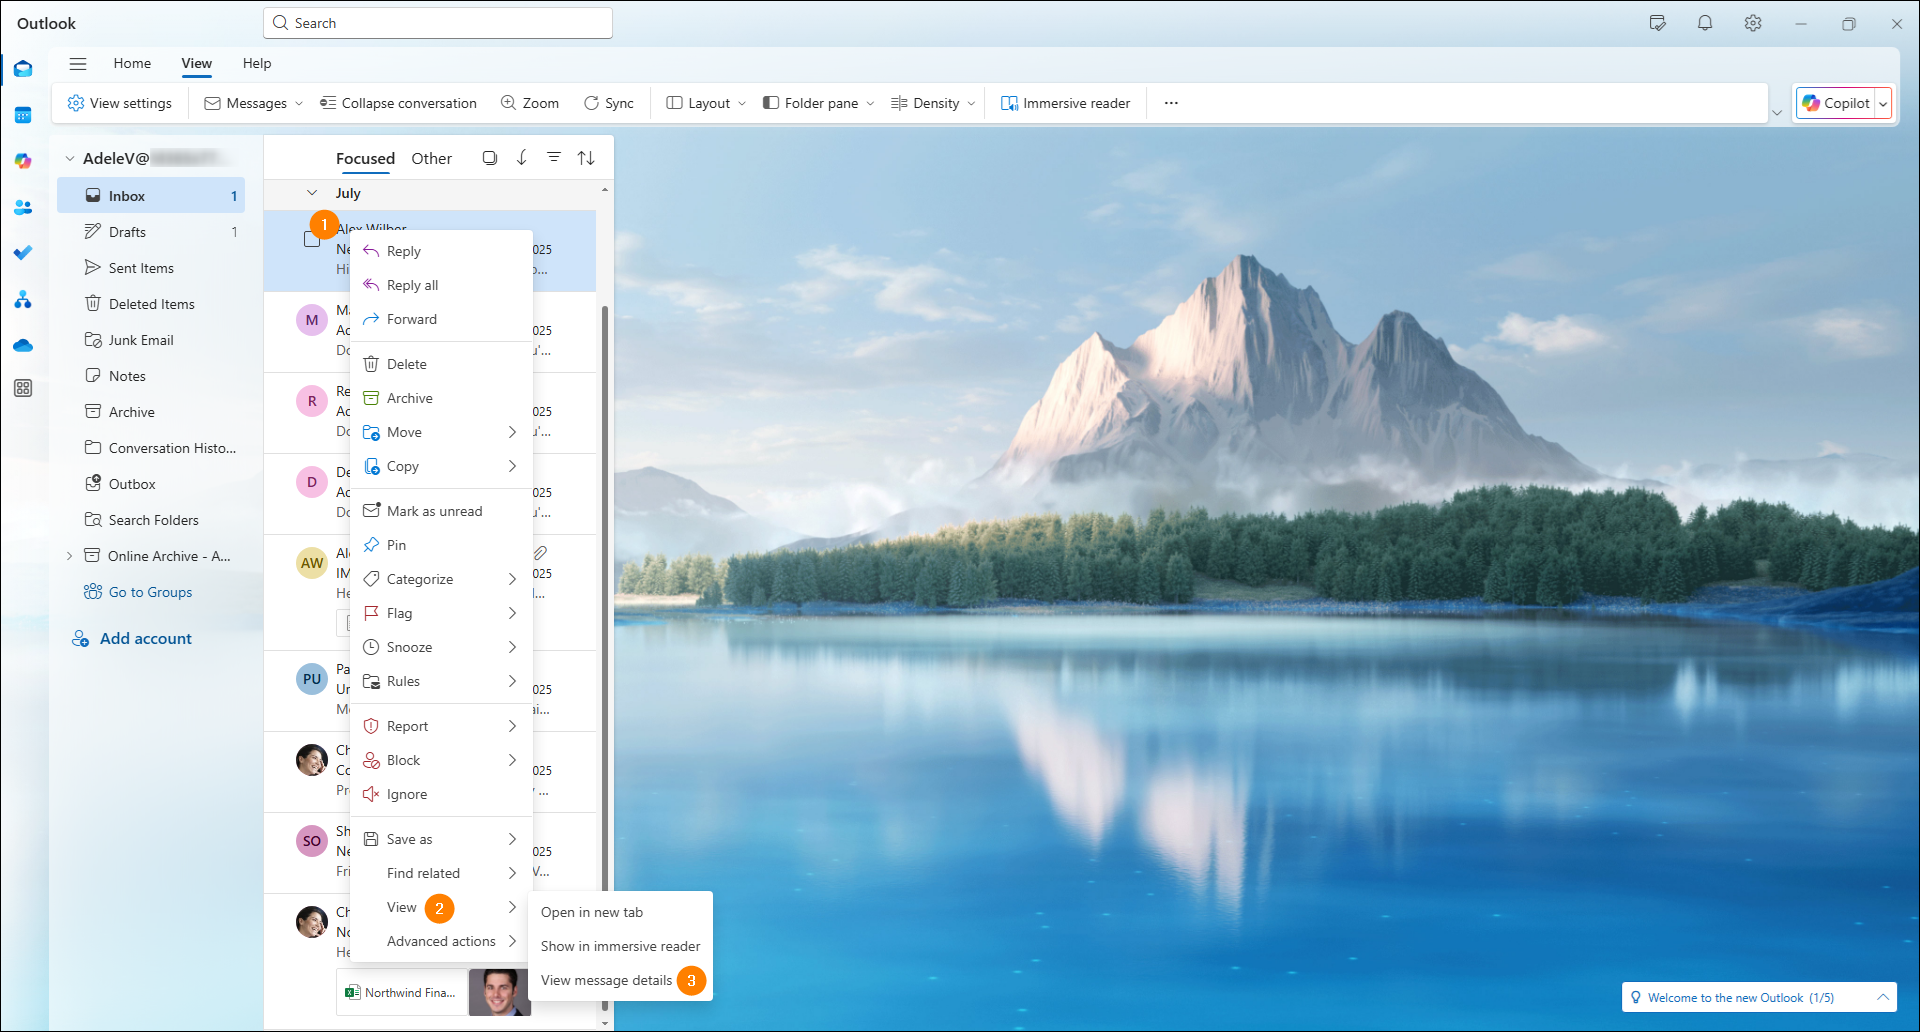1920x1032 pixels.
Task: Toggle Collapse conversation in the ribbon
Action: click(x=398, y=102)
